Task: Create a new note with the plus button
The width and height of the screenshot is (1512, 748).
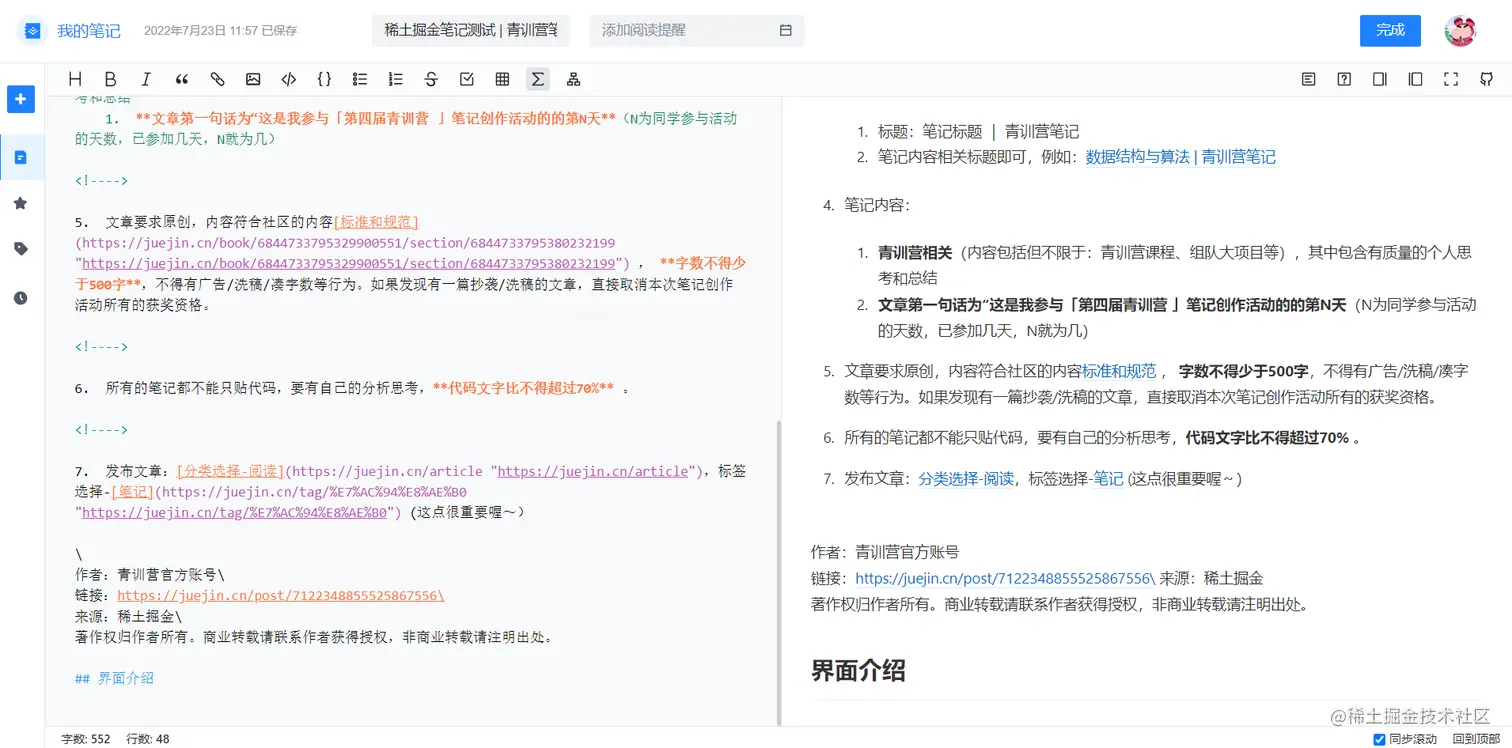Action: [x=21, y=99]
